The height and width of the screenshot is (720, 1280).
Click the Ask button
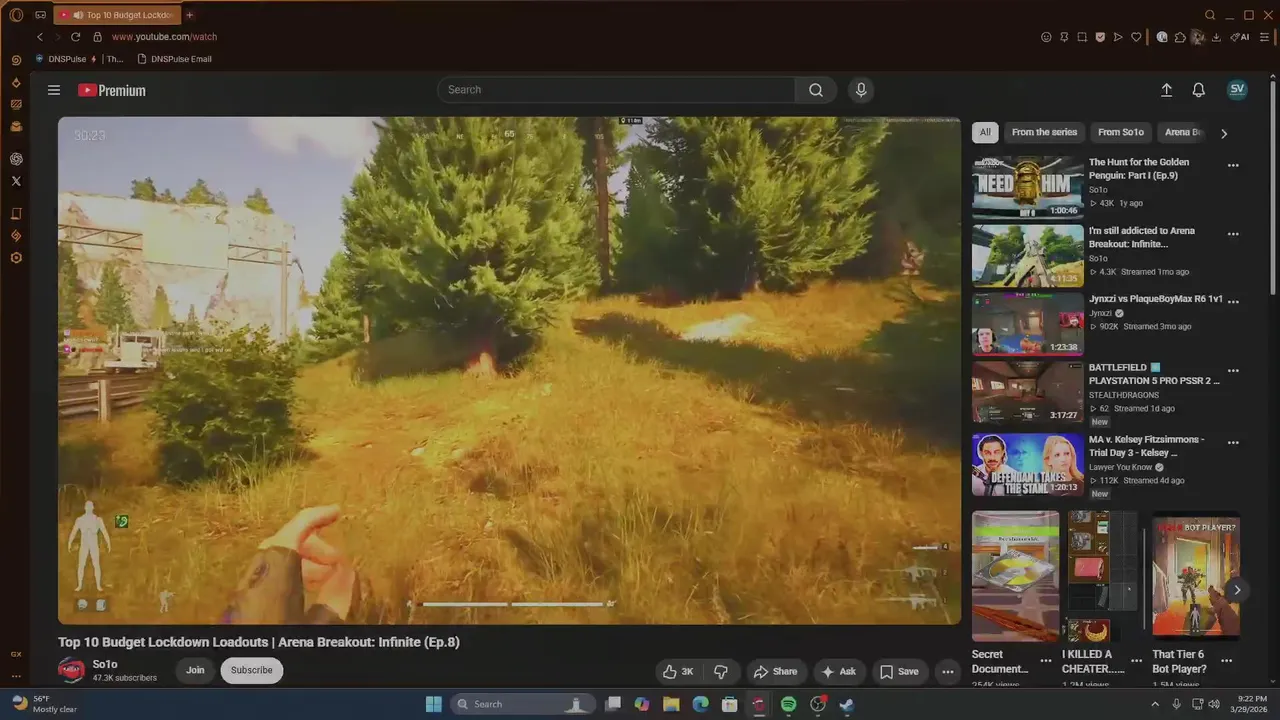point(839,672)
